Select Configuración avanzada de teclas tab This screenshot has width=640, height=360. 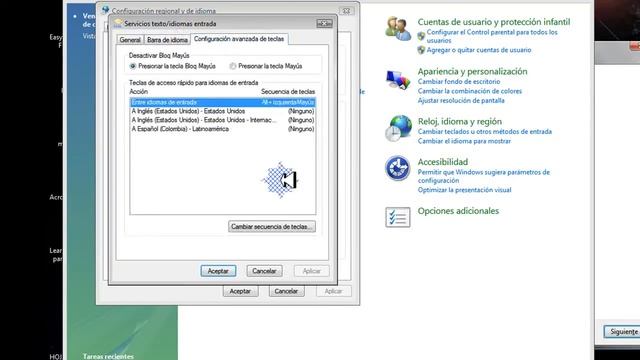[x=239, y=39]
